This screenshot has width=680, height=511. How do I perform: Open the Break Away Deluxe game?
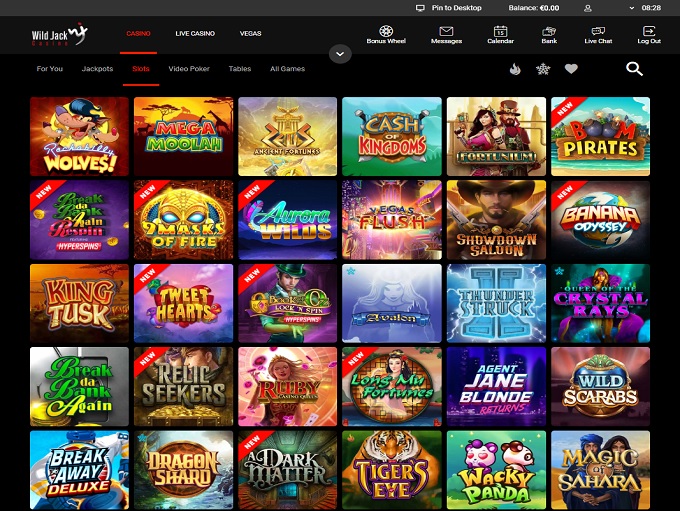(79, 470)
